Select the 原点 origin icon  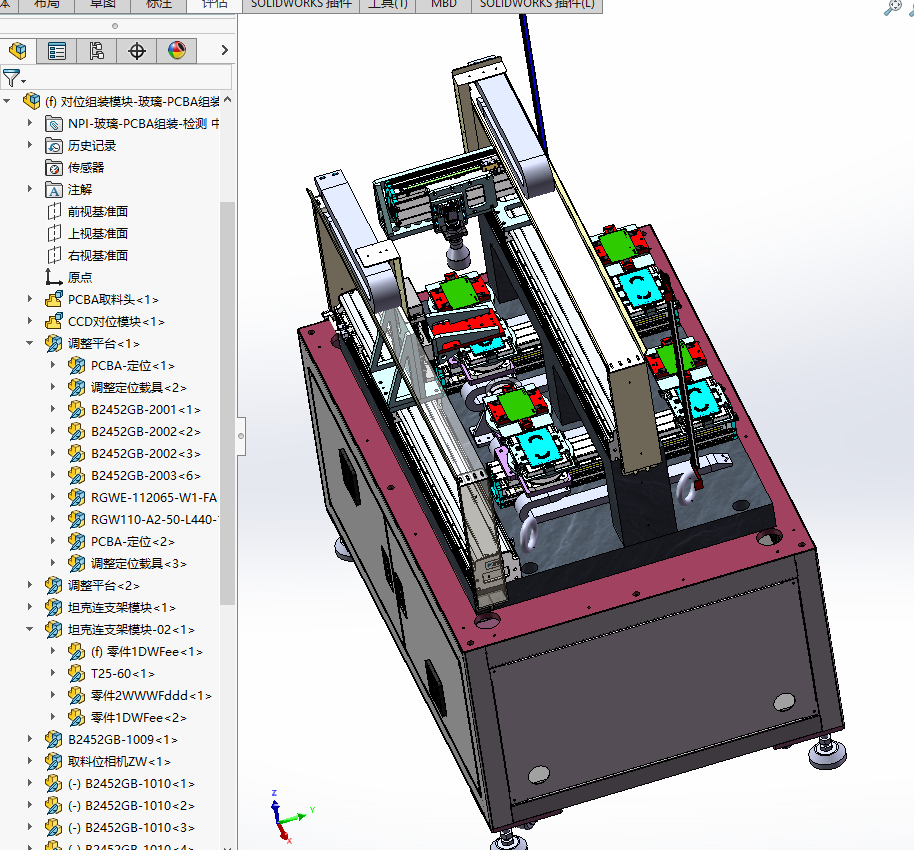coord(54,278)
